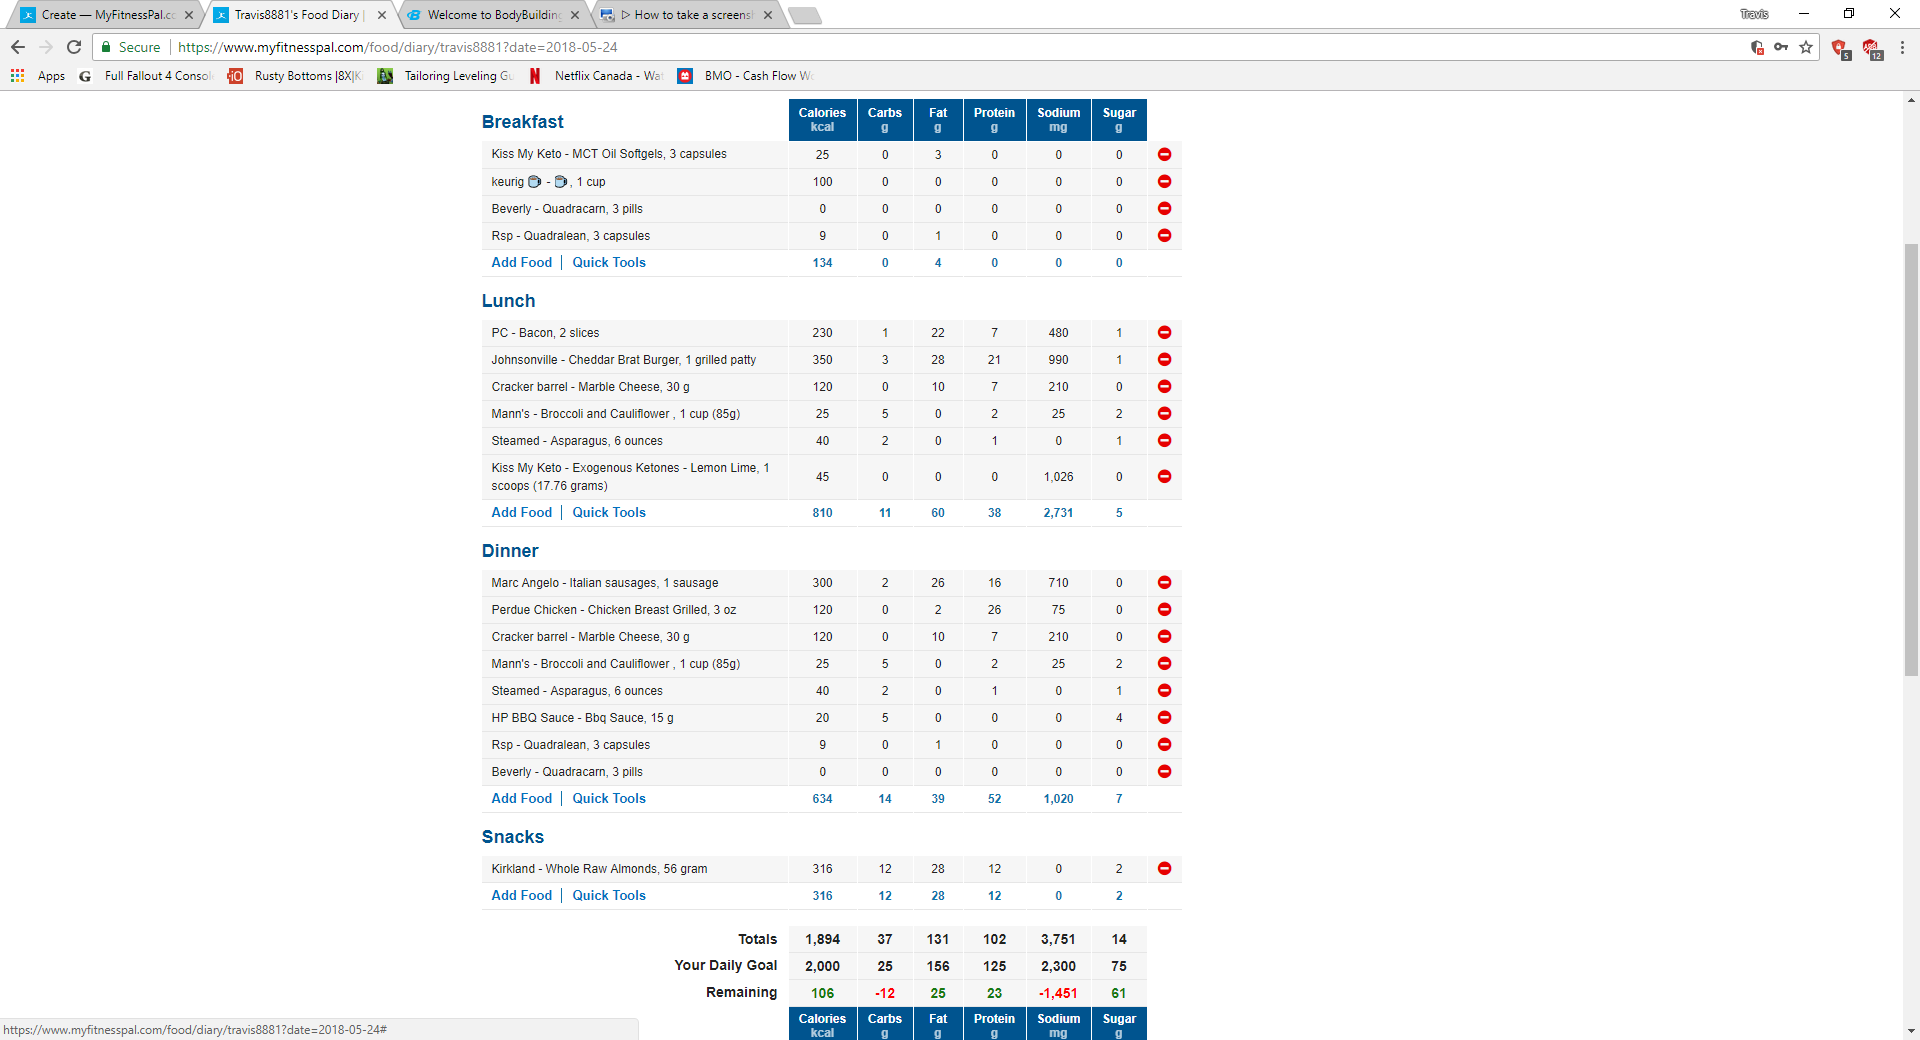1920x1040 pixels.
Task: Open Kirkland Whole Raw Almonds entry
Action: click(599, 868)
